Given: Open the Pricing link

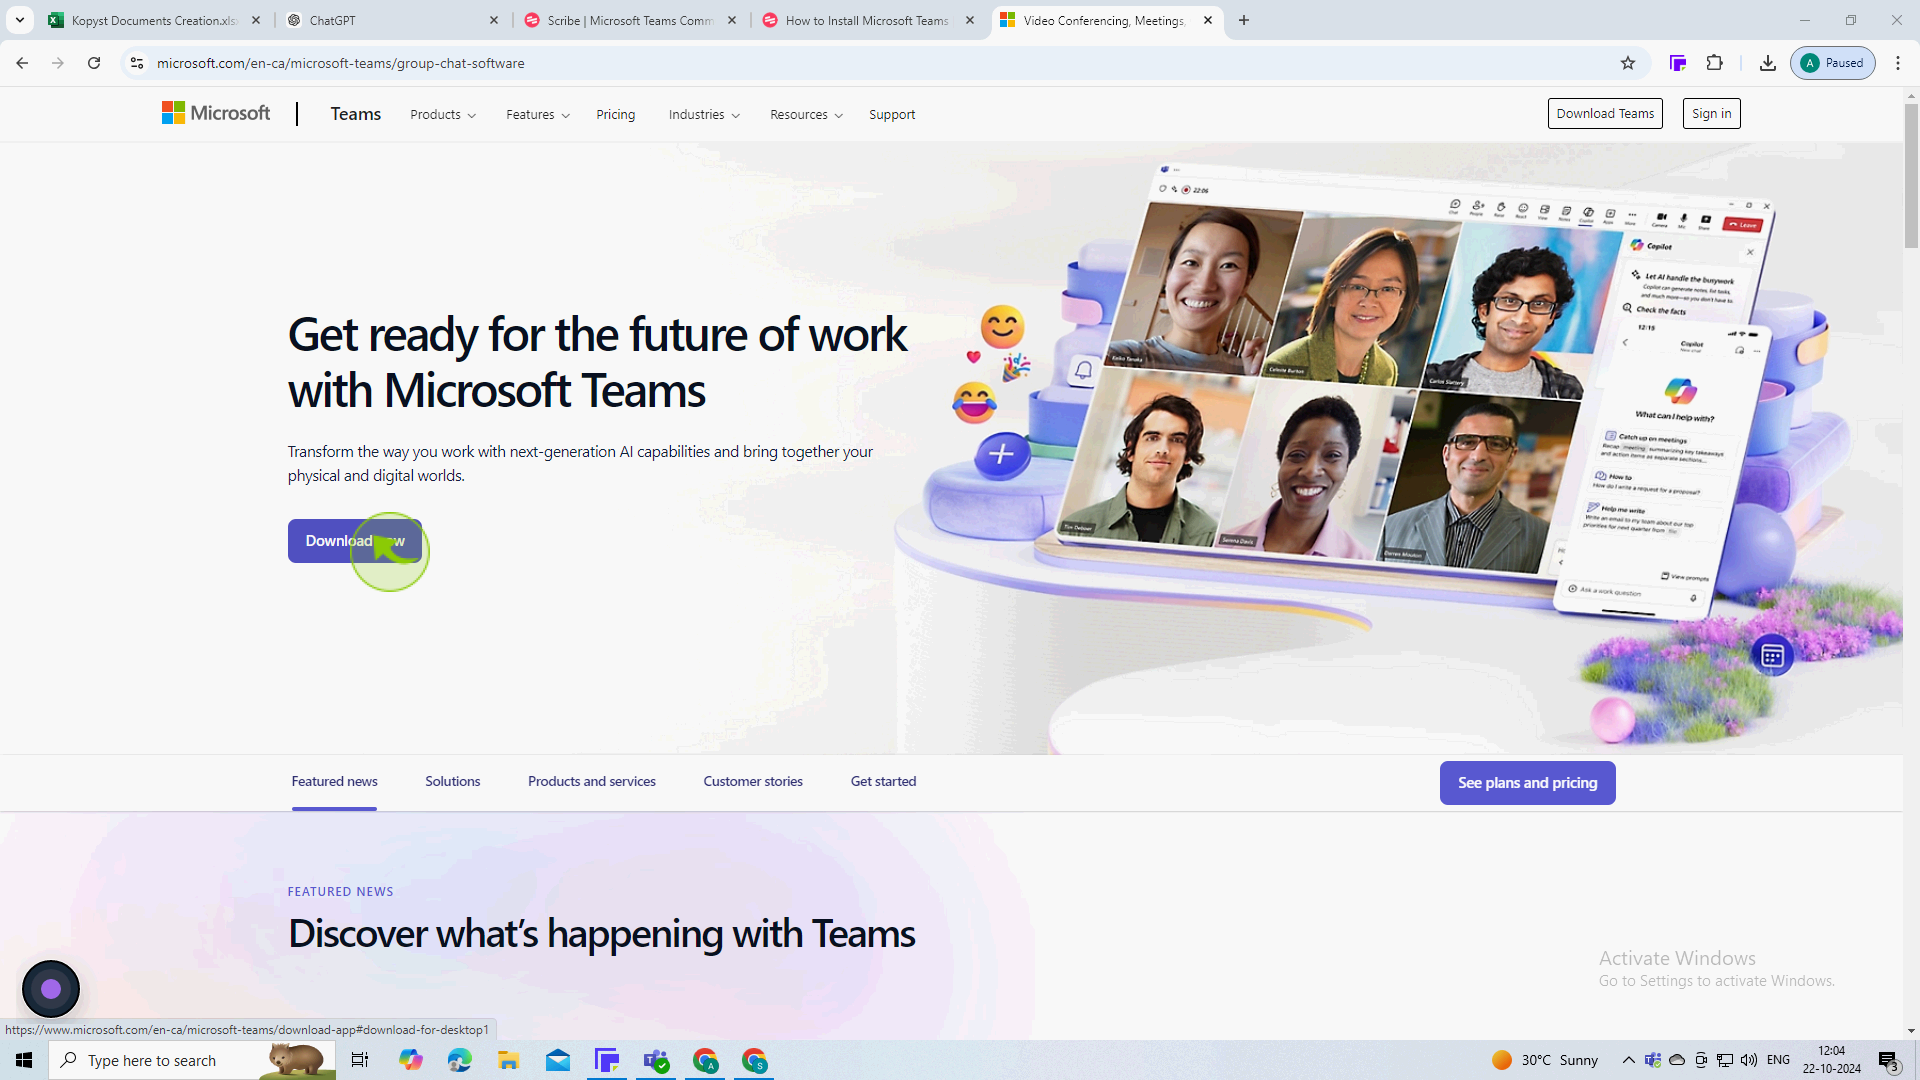Looking at the screenshot, I should tap(616, 115).
